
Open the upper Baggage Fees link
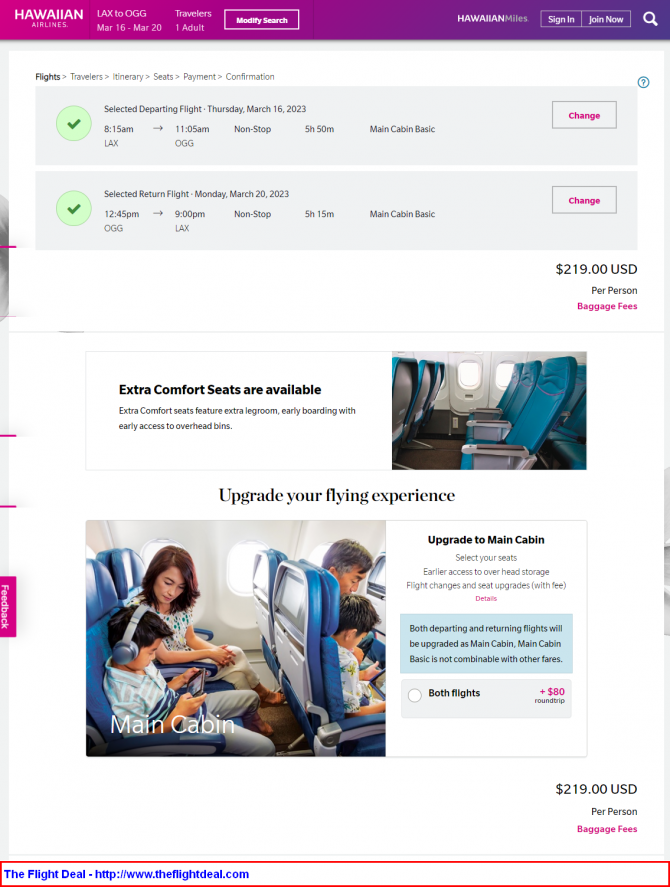[x=607, y=306]
